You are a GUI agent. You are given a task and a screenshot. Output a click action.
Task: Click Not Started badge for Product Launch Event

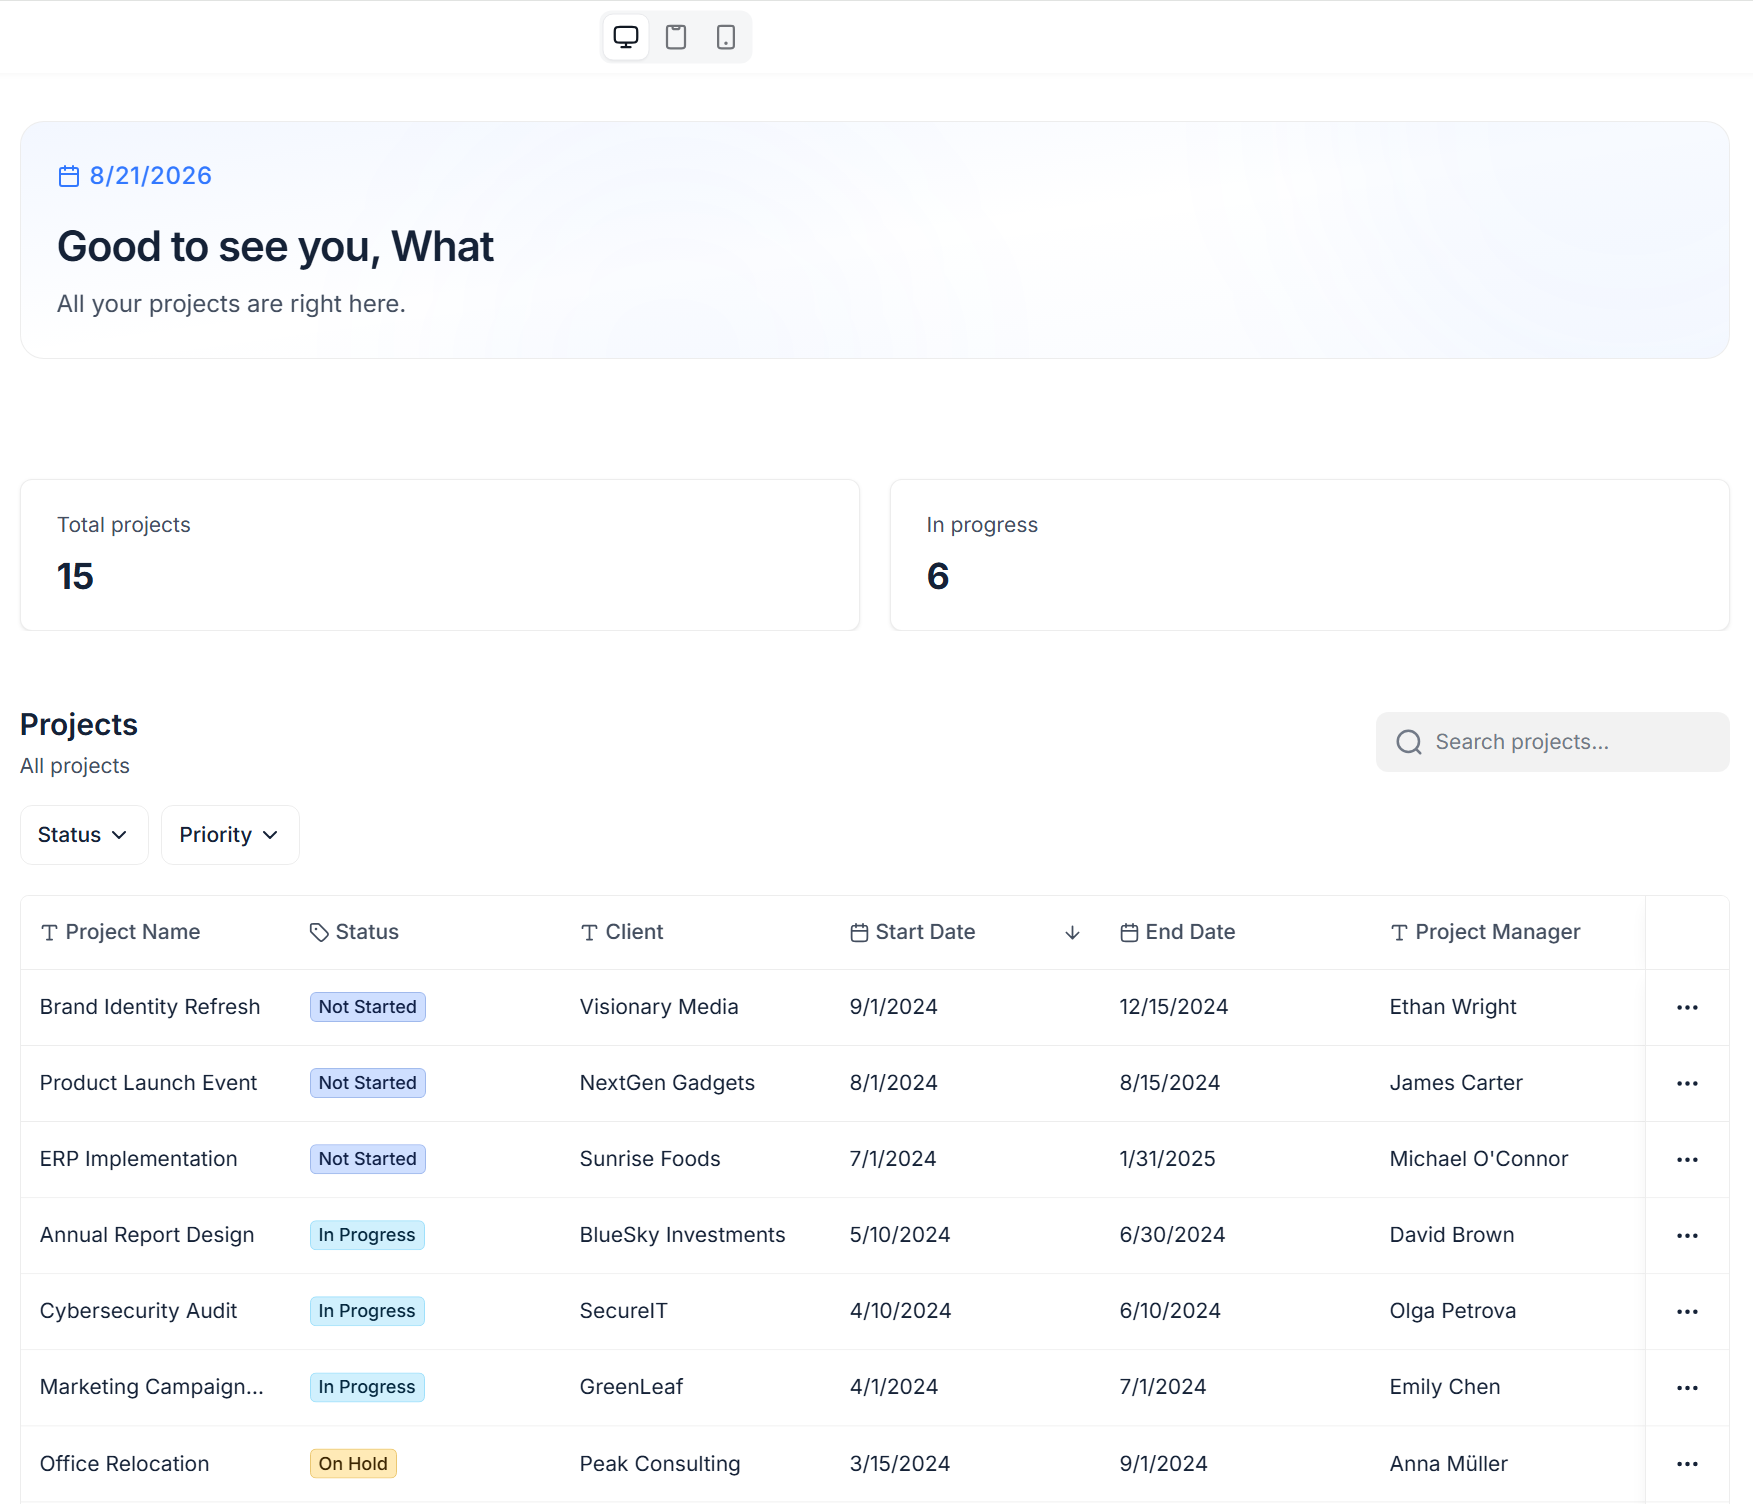coord(367,1083)
